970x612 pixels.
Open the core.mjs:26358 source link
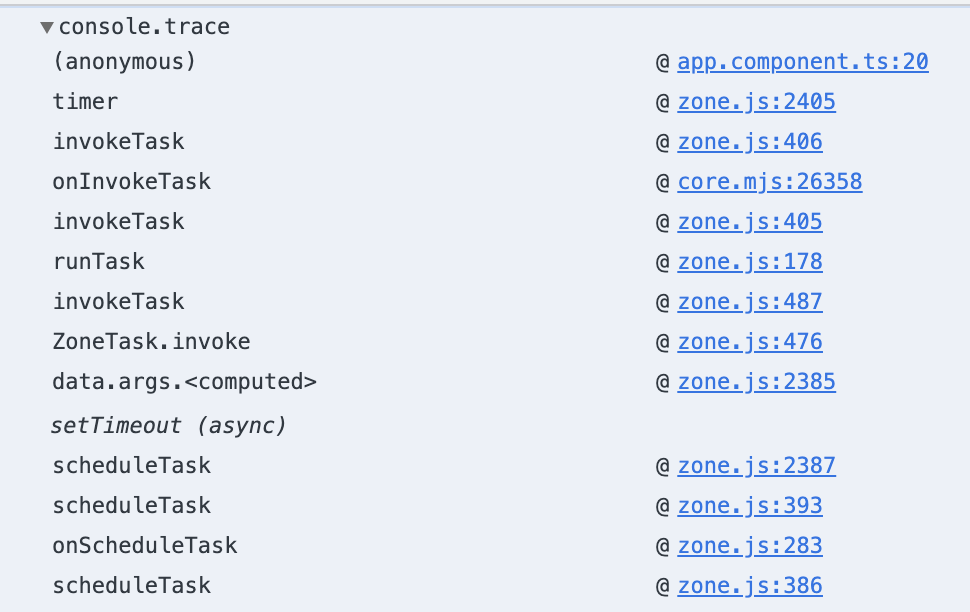point(770,182)
